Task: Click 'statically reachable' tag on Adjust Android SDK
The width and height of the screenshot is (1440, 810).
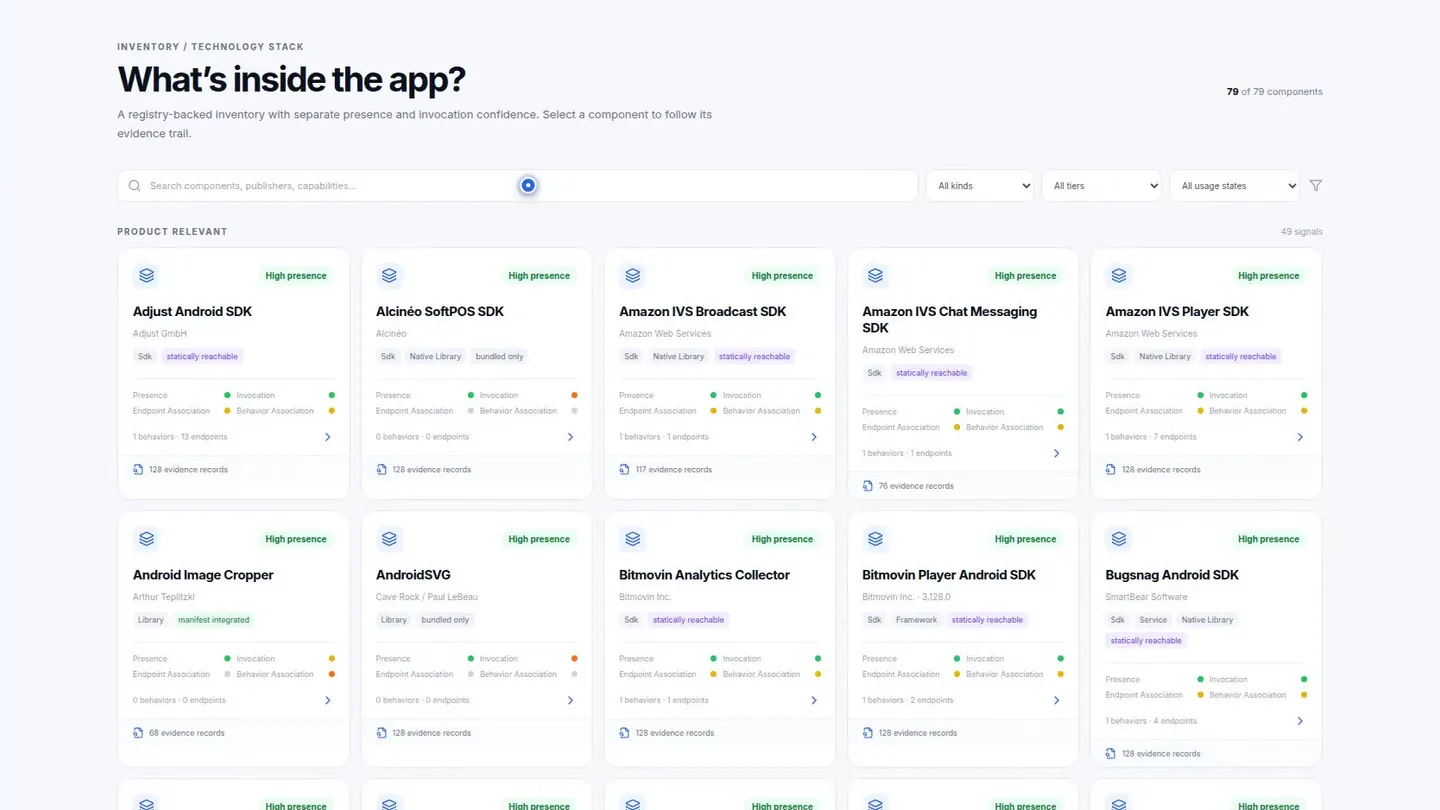Action: click(x=202, y=356)
